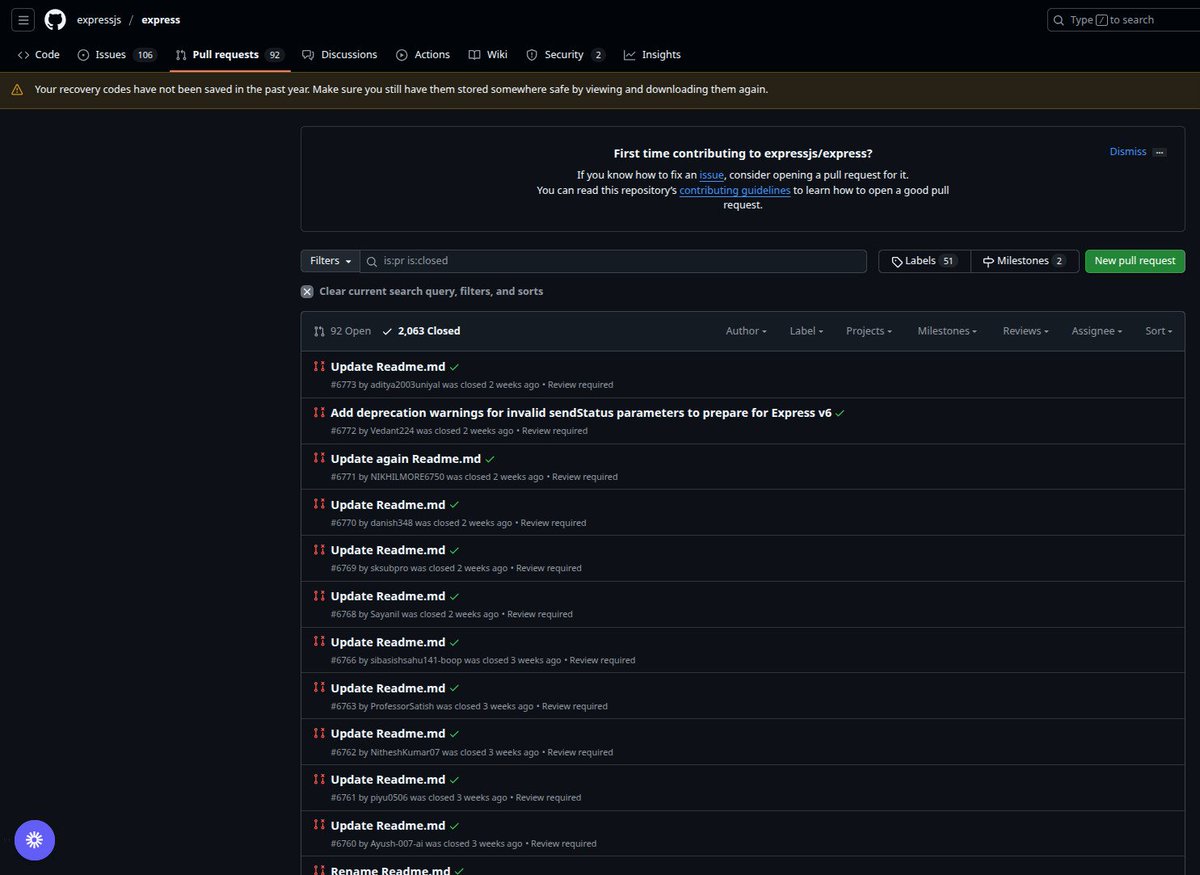This screenshot has width=1200, height=875.
Task: Click the closed PR icon for #6771
Action: click(319, 458)
